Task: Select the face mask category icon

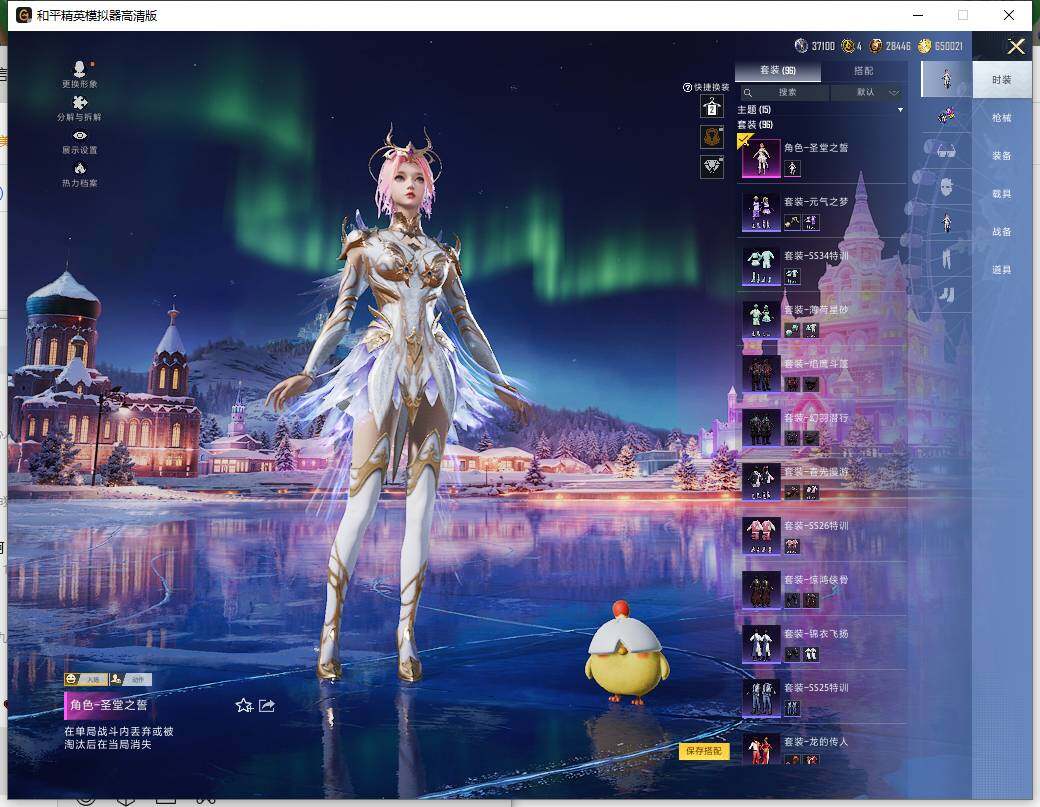Action: click(946, 187)
